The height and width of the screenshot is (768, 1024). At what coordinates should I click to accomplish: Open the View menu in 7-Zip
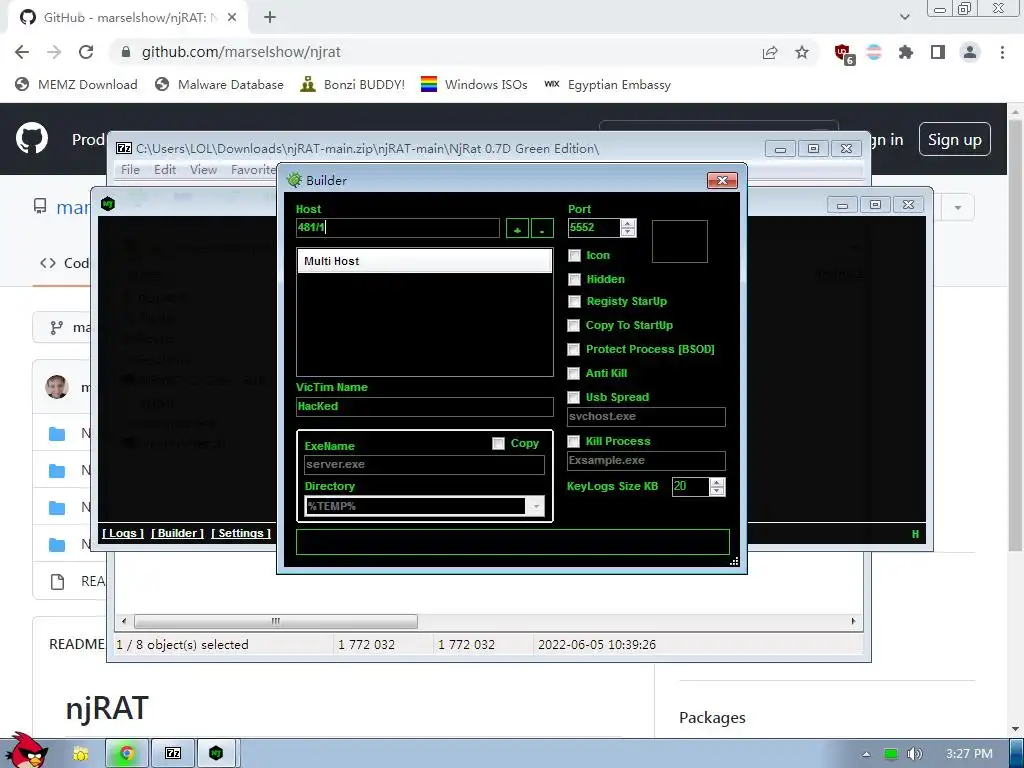pos(203,170)
